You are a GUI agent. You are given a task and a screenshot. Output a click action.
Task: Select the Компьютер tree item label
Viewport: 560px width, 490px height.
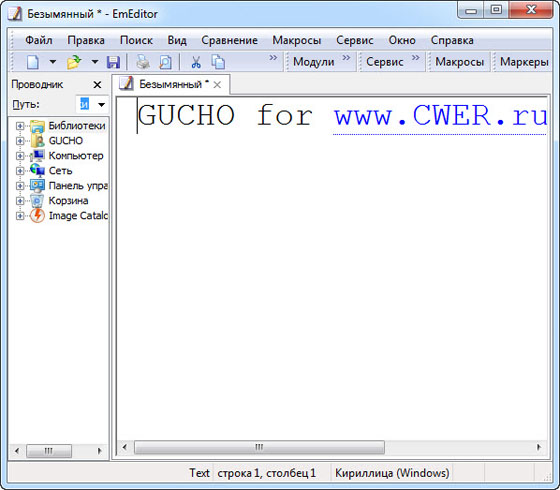pyautogui.click(x=76, y=156)
